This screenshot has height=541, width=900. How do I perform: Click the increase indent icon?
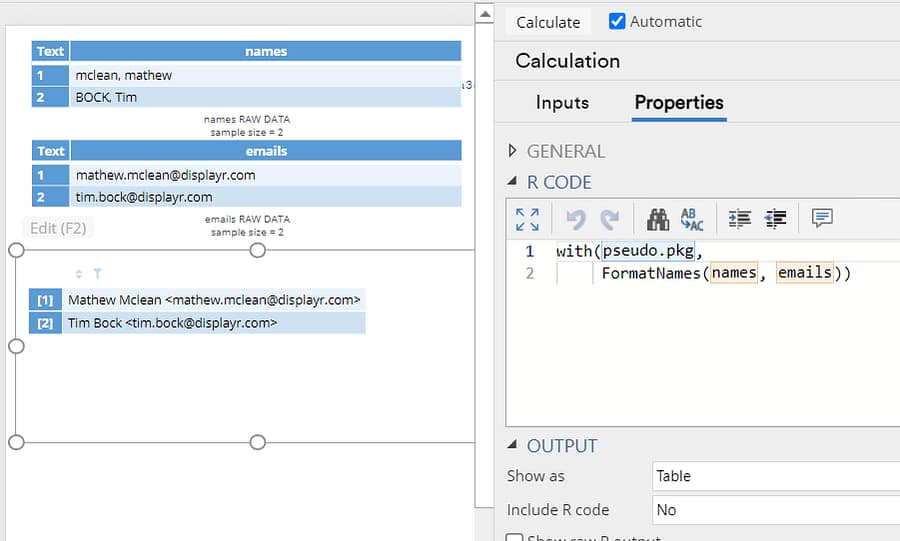[740, 219]
